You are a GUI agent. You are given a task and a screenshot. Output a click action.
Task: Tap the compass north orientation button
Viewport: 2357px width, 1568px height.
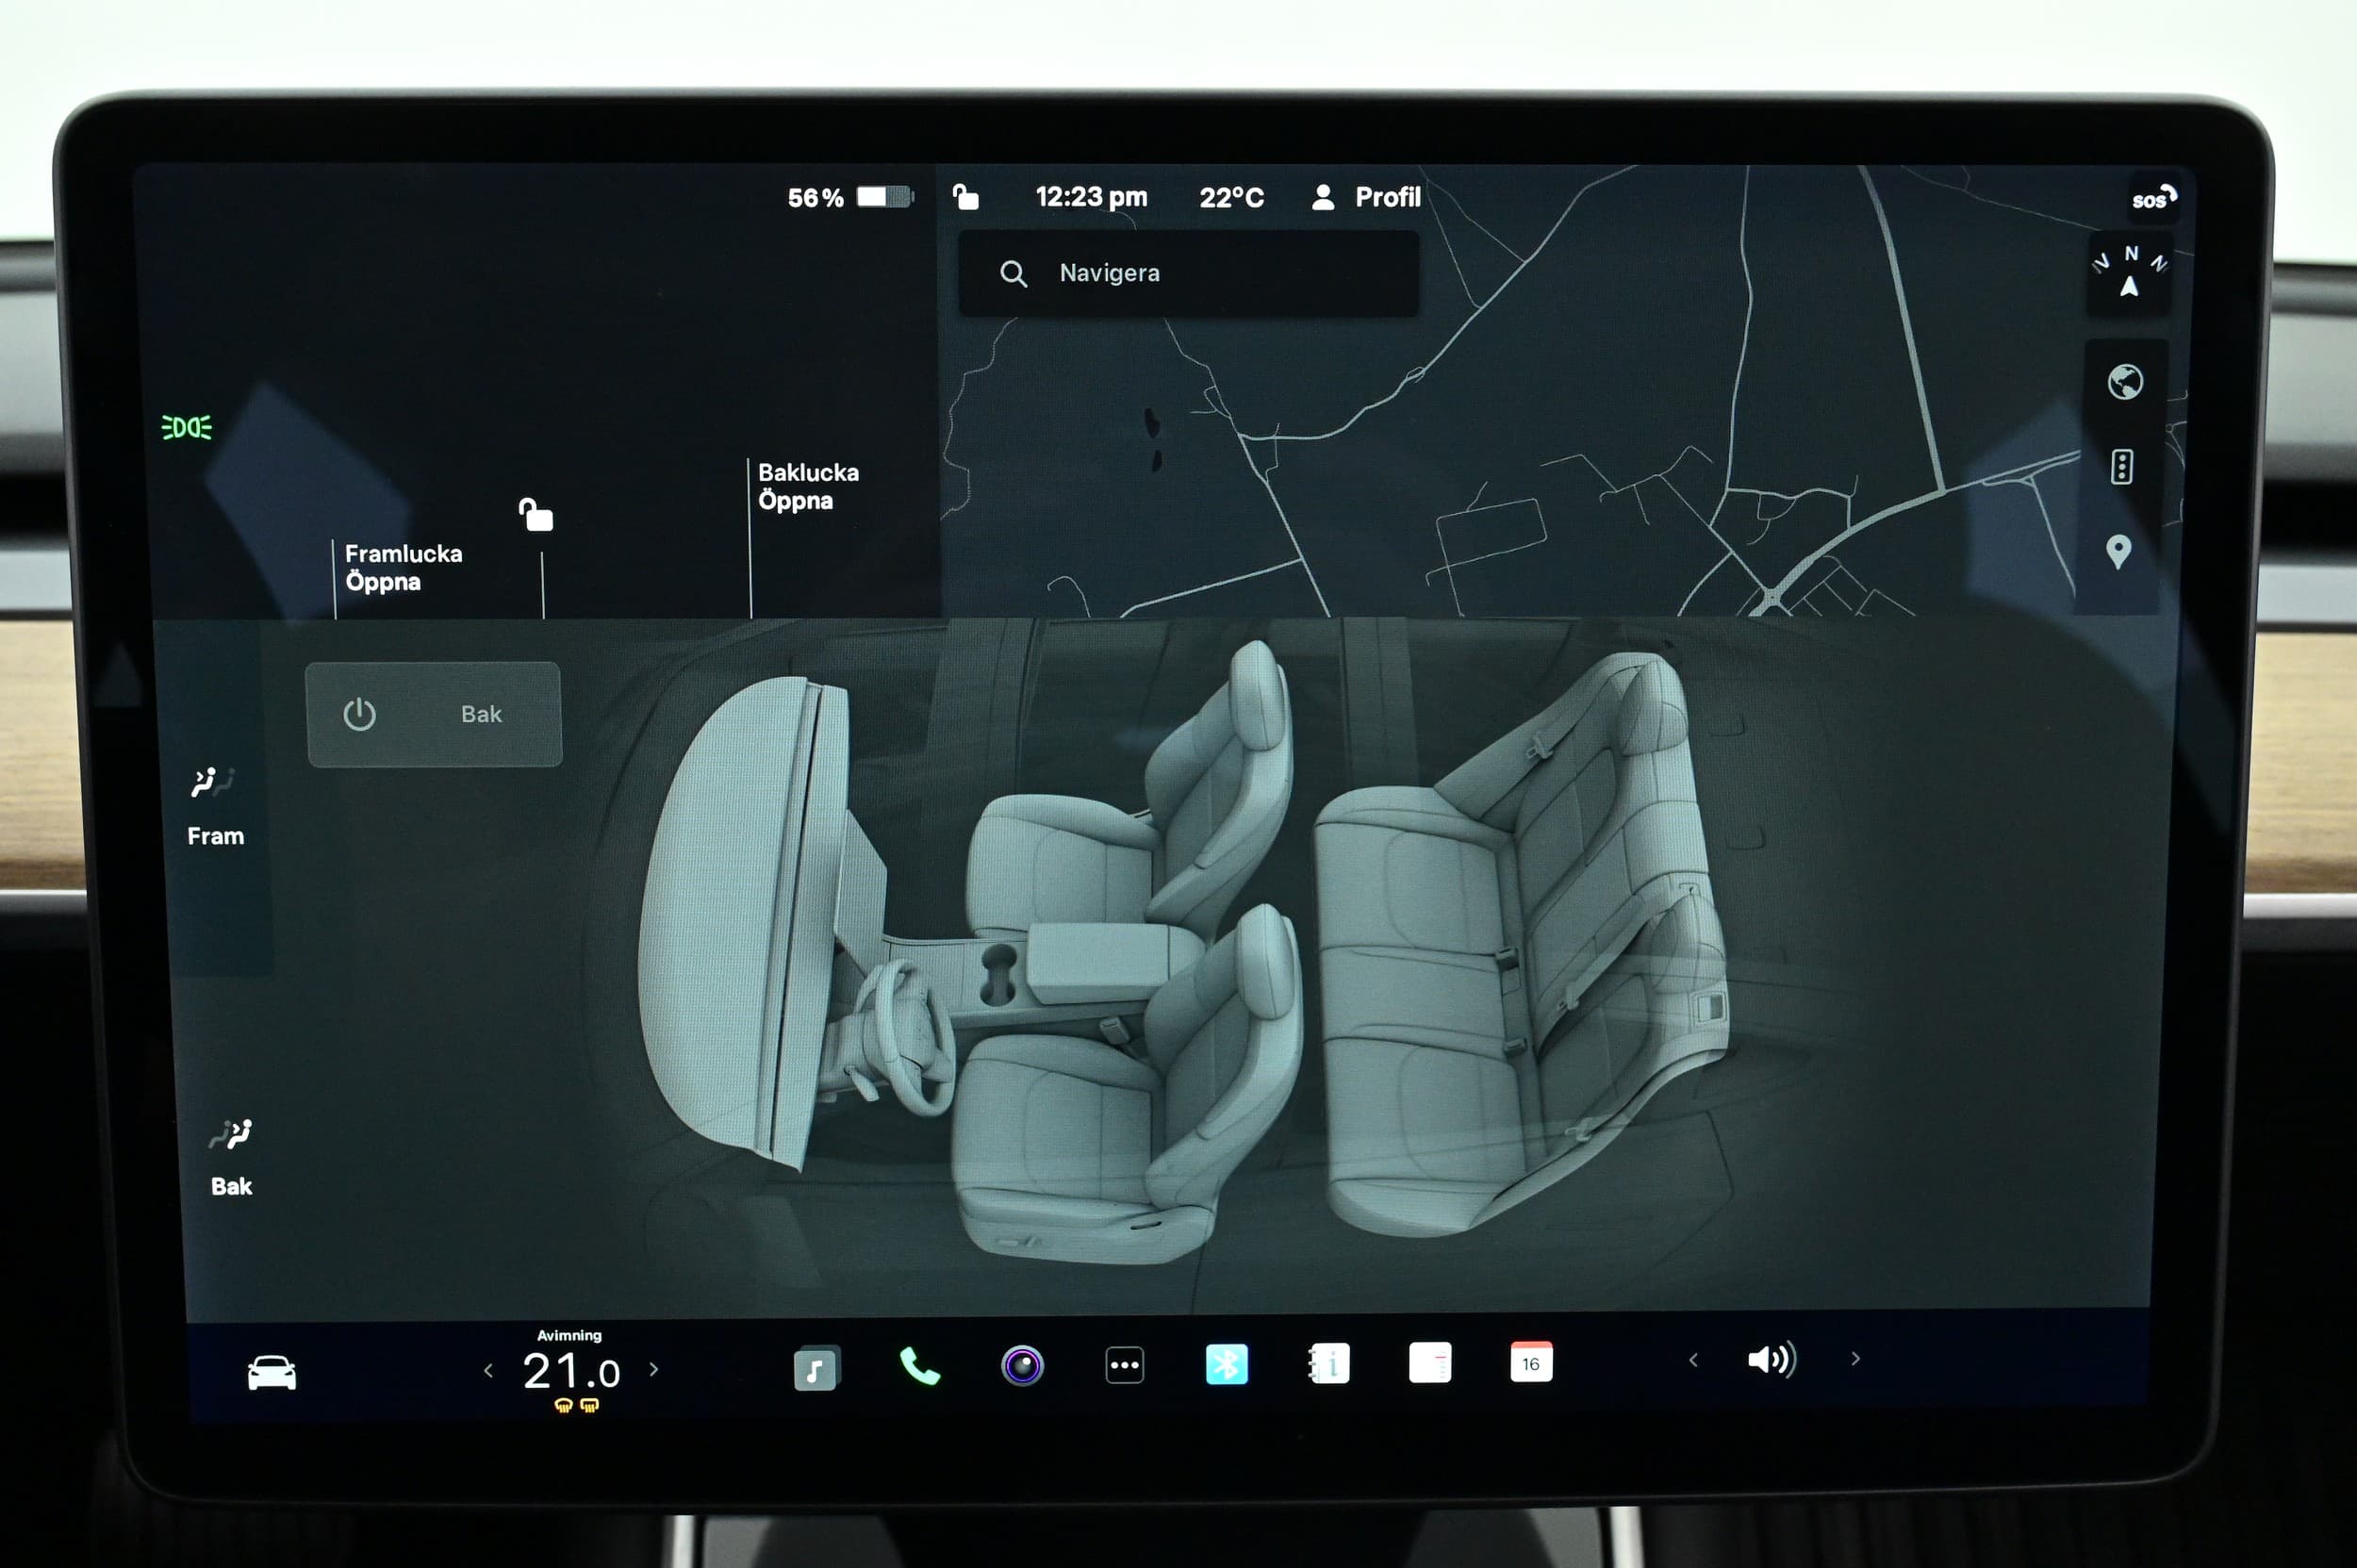coord(2129,273)
